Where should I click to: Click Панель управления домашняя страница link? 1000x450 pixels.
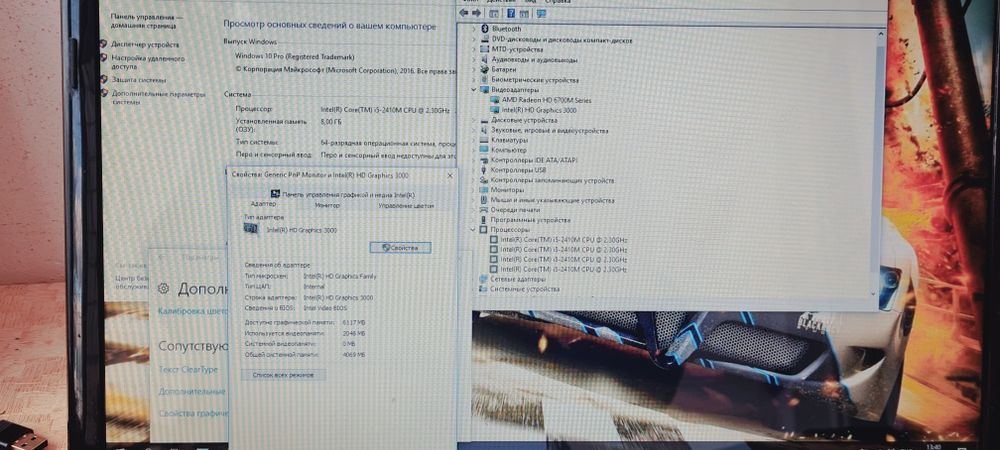pyautogui.click(x=147, y=20)
